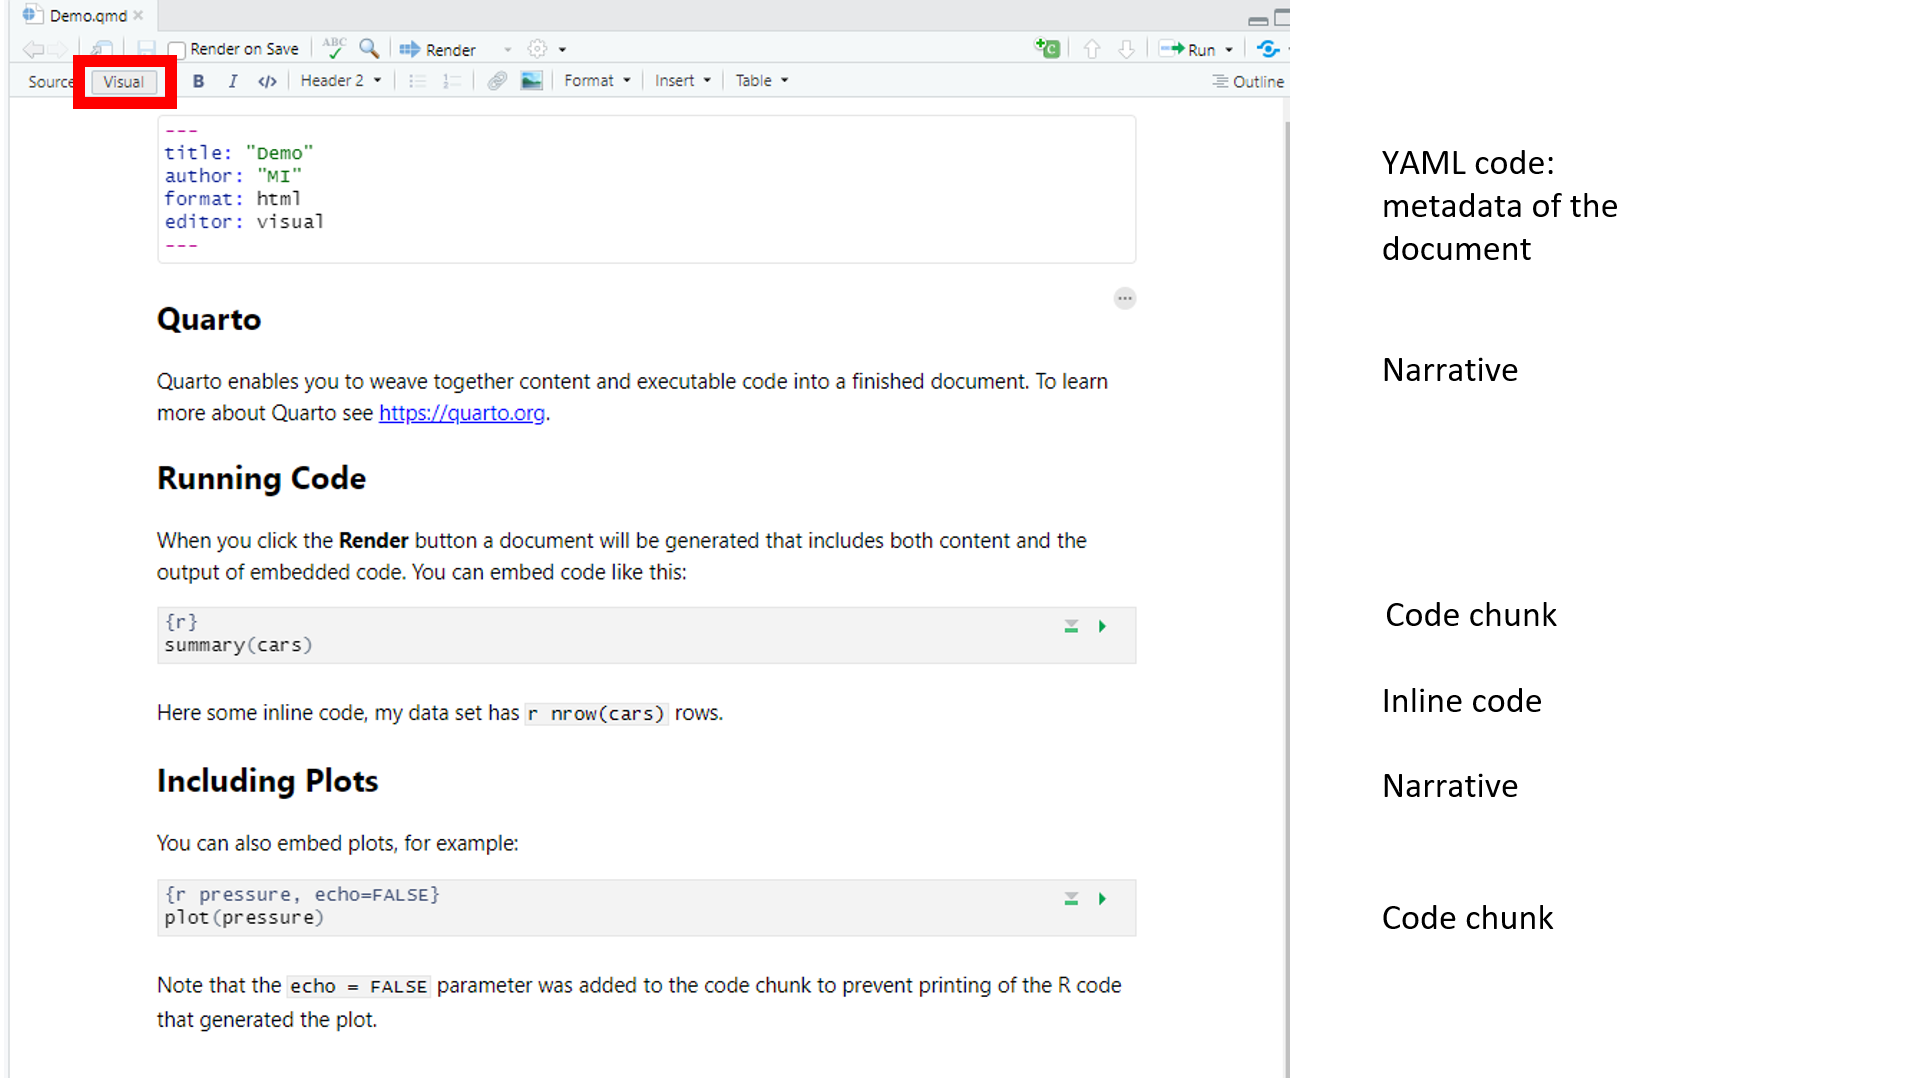
Task: Insert a new code chunk
Action: (1047, 48)
